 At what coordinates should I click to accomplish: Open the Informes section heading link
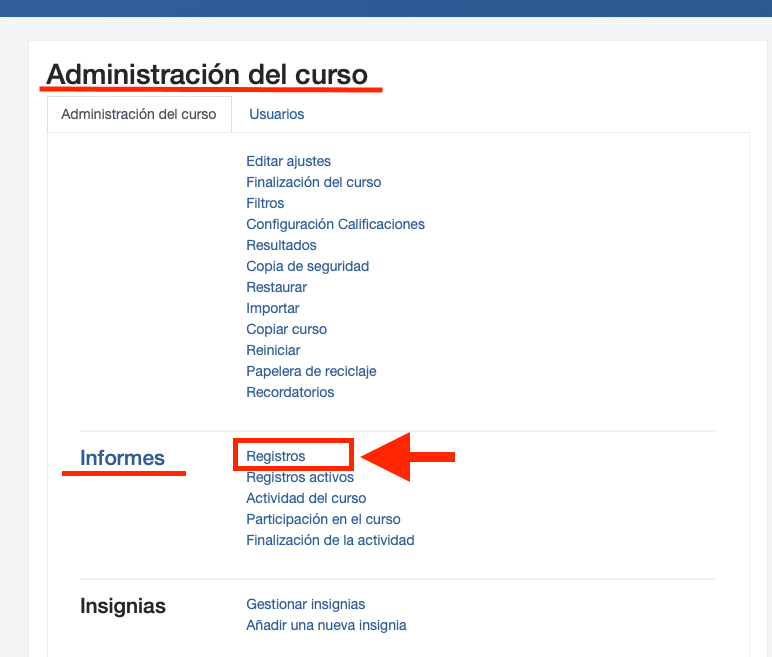pos(122,458)
